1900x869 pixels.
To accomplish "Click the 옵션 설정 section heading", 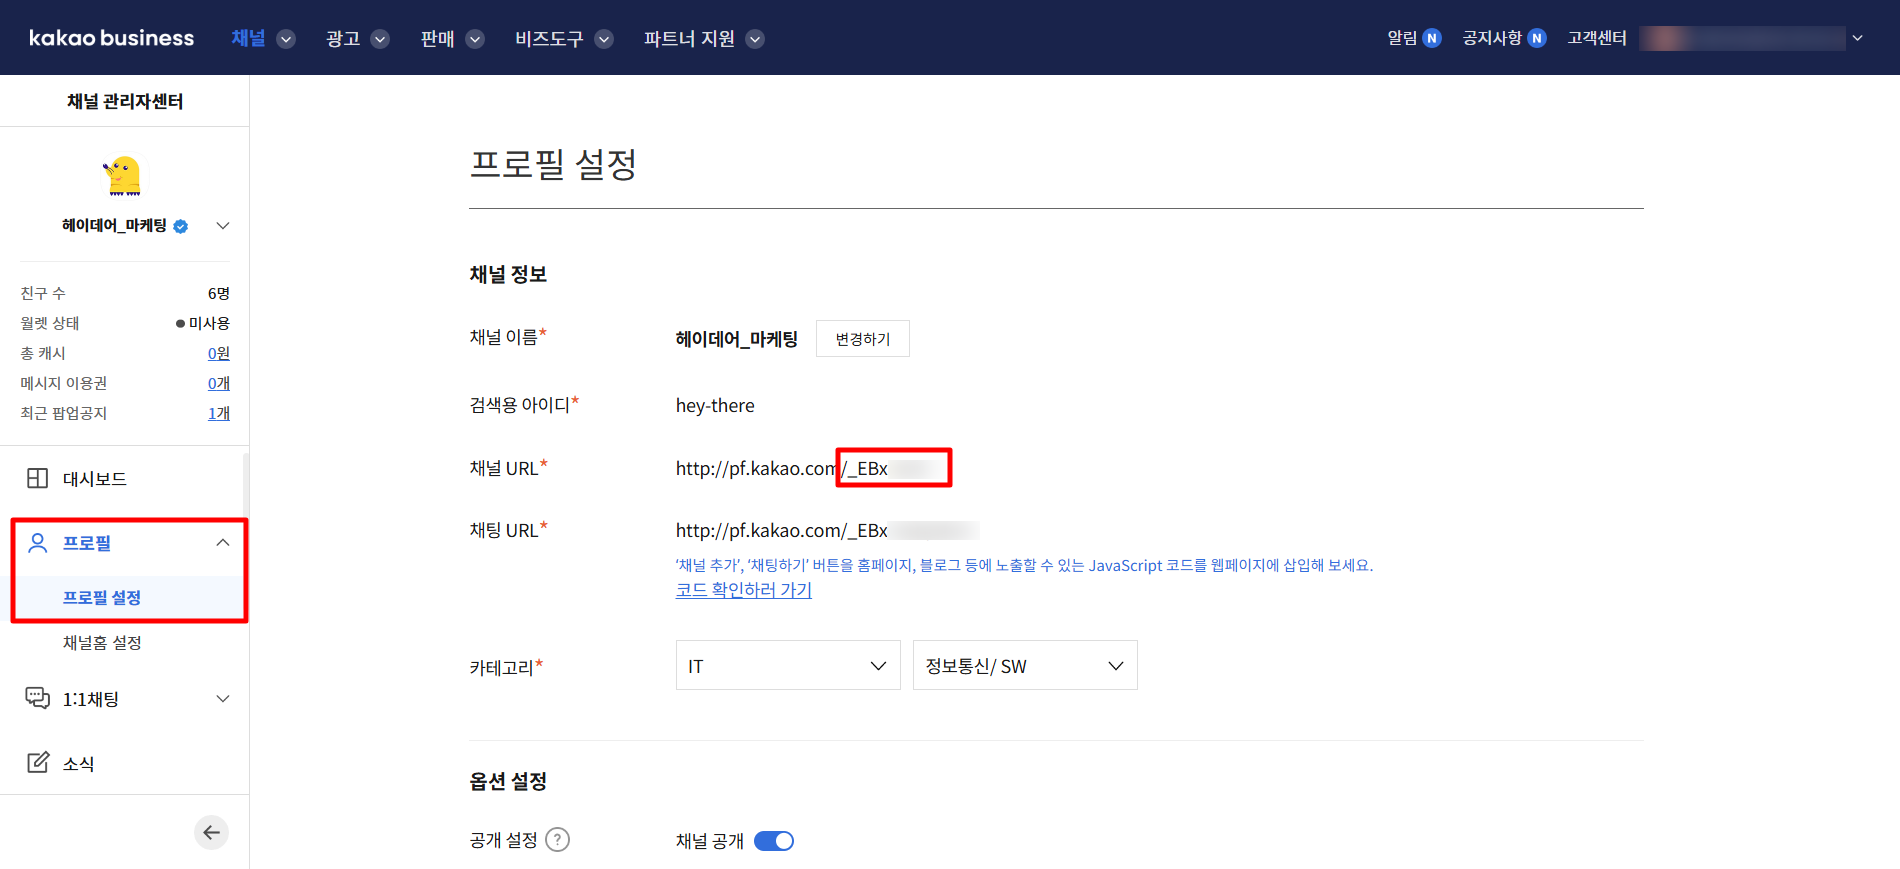I will point(508,781).
